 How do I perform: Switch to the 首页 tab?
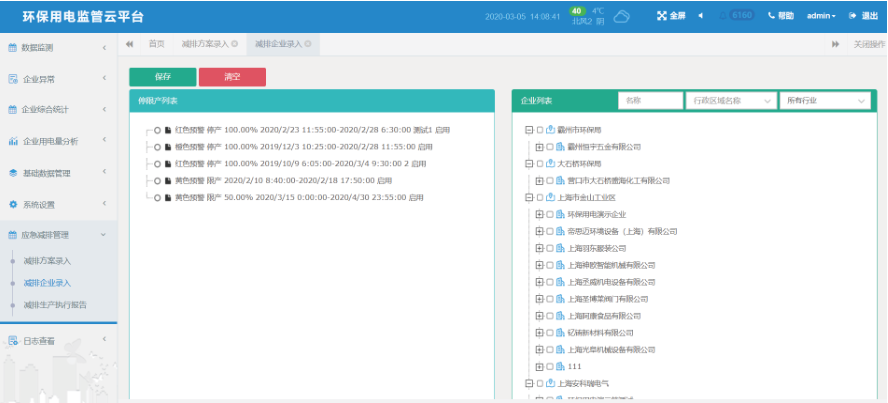(157, 44)
